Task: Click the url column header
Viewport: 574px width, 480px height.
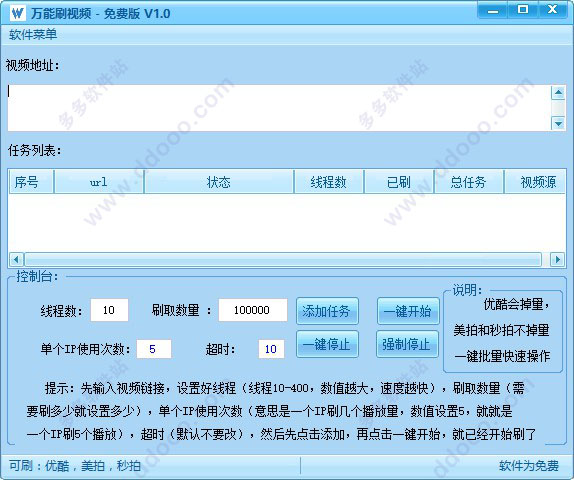Action: click(99, 182)
